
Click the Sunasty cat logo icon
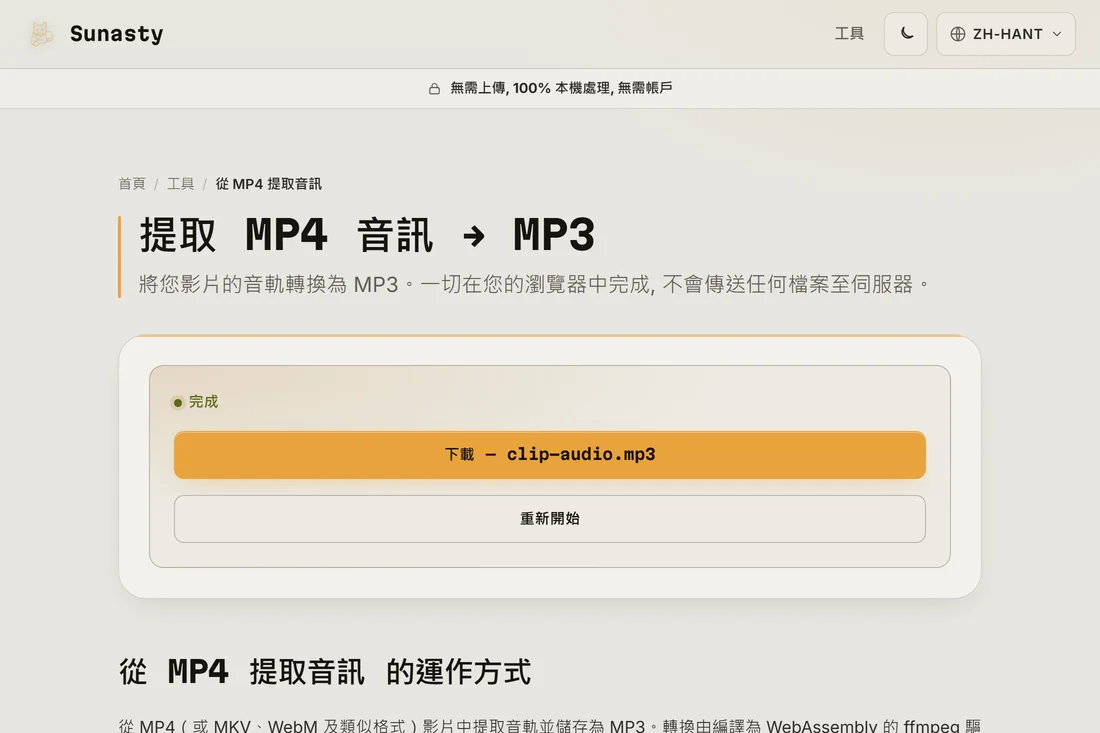41,34
